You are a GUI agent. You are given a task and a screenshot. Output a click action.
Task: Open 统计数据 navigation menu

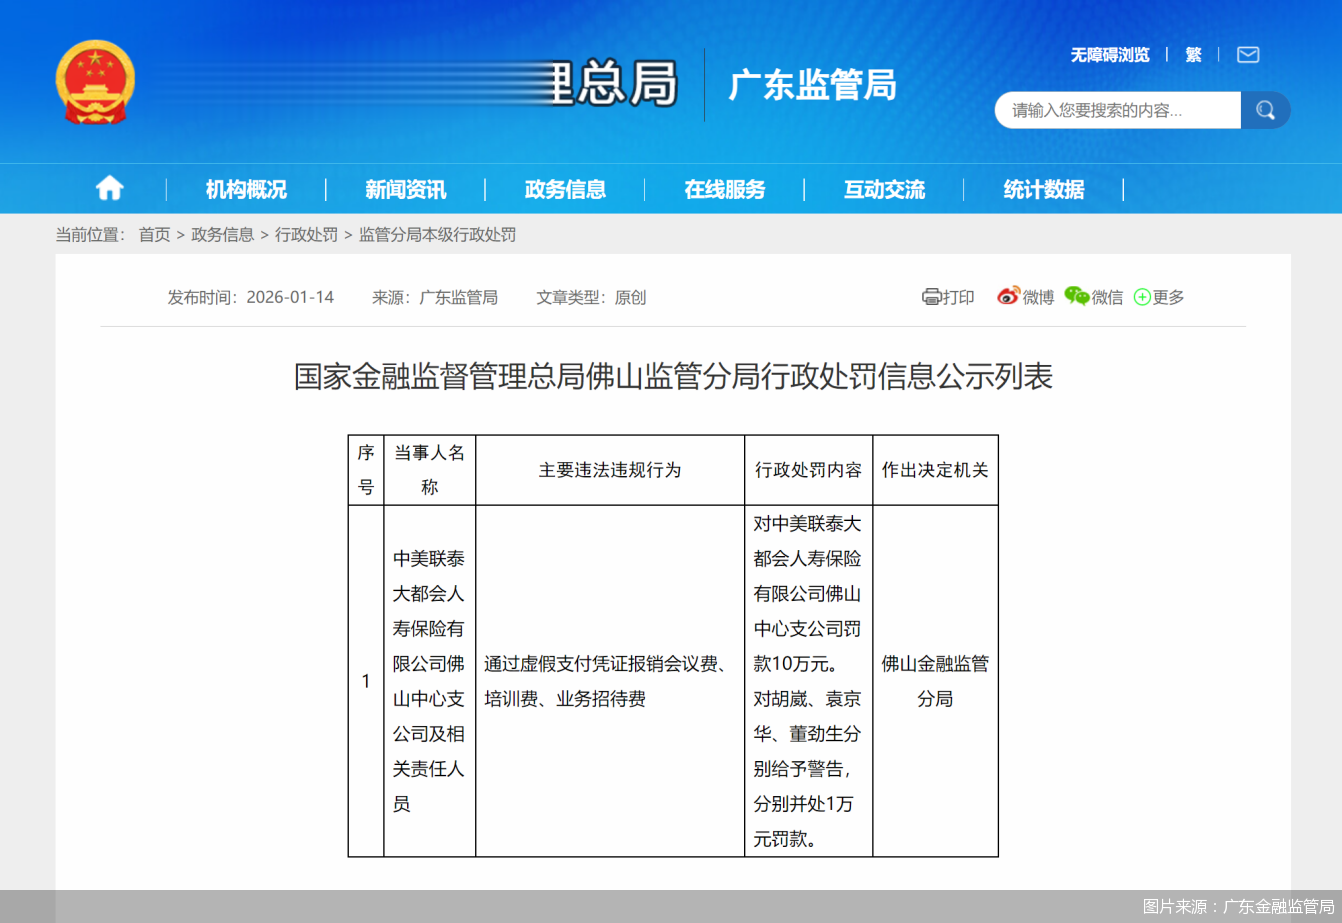(x=1044, y=189)
